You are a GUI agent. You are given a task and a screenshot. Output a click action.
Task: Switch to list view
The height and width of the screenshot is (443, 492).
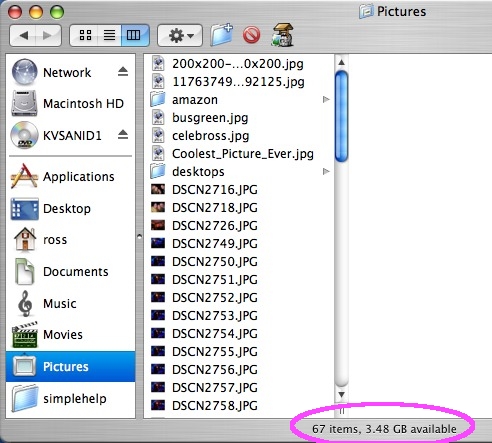tap(109, 35)
